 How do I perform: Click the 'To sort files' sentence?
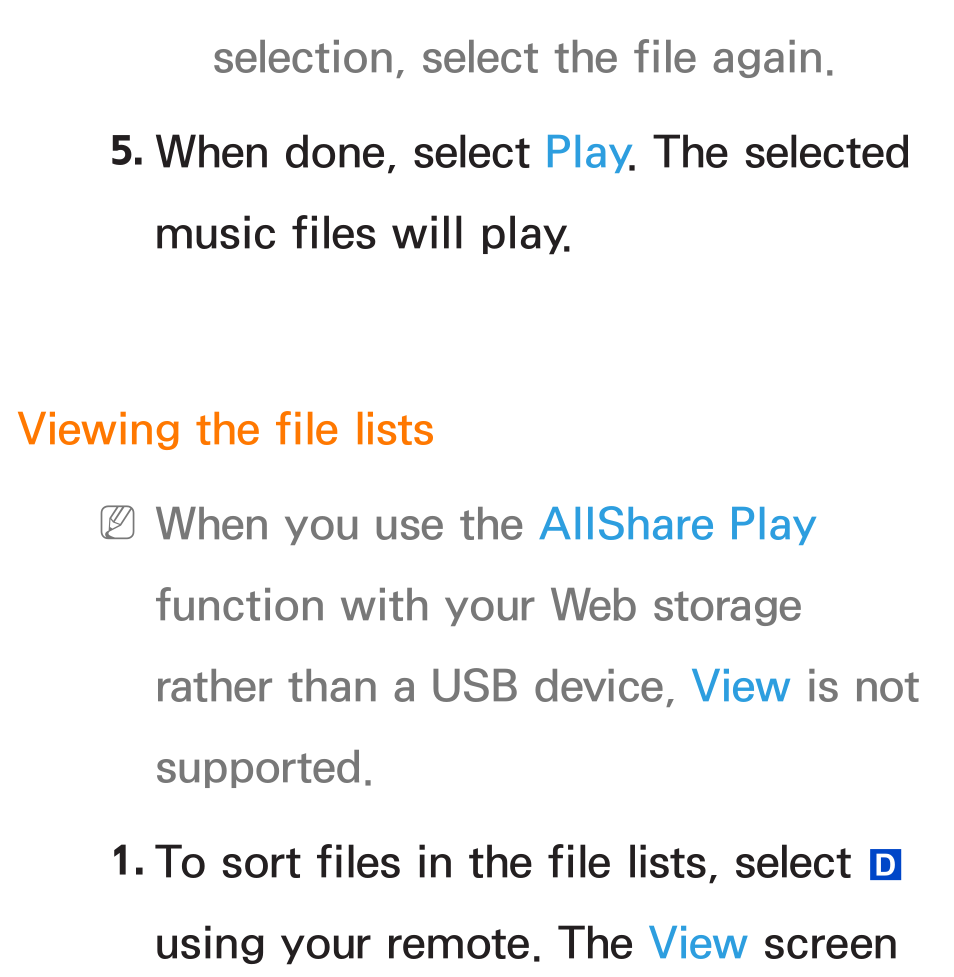tap(502, 864)
